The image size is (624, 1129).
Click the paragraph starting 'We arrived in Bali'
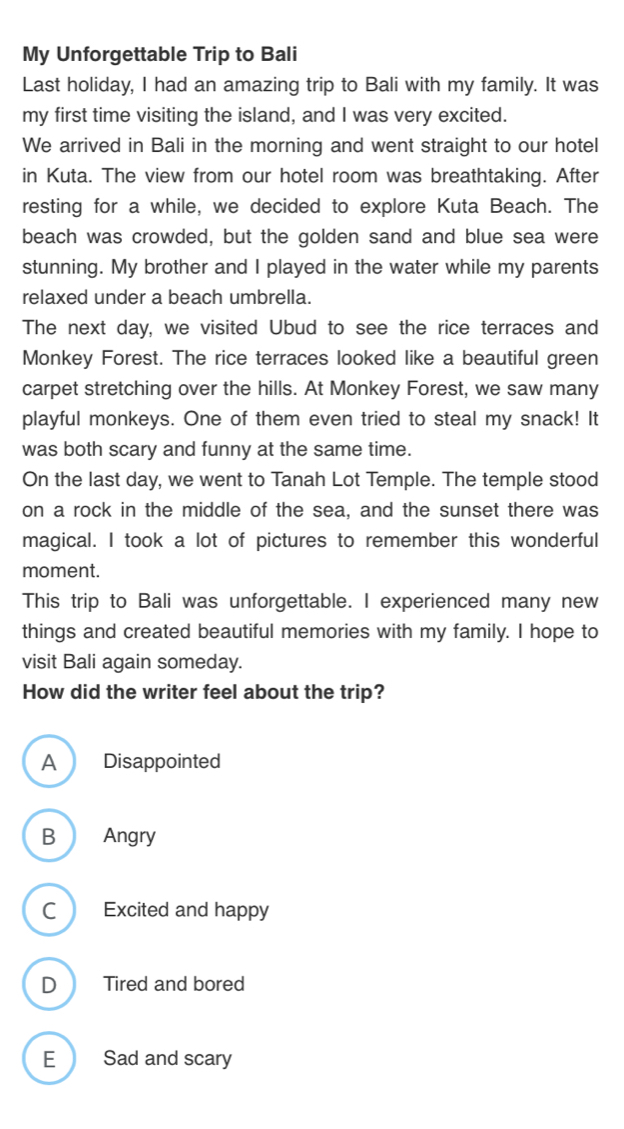click(x=310, y=222)
